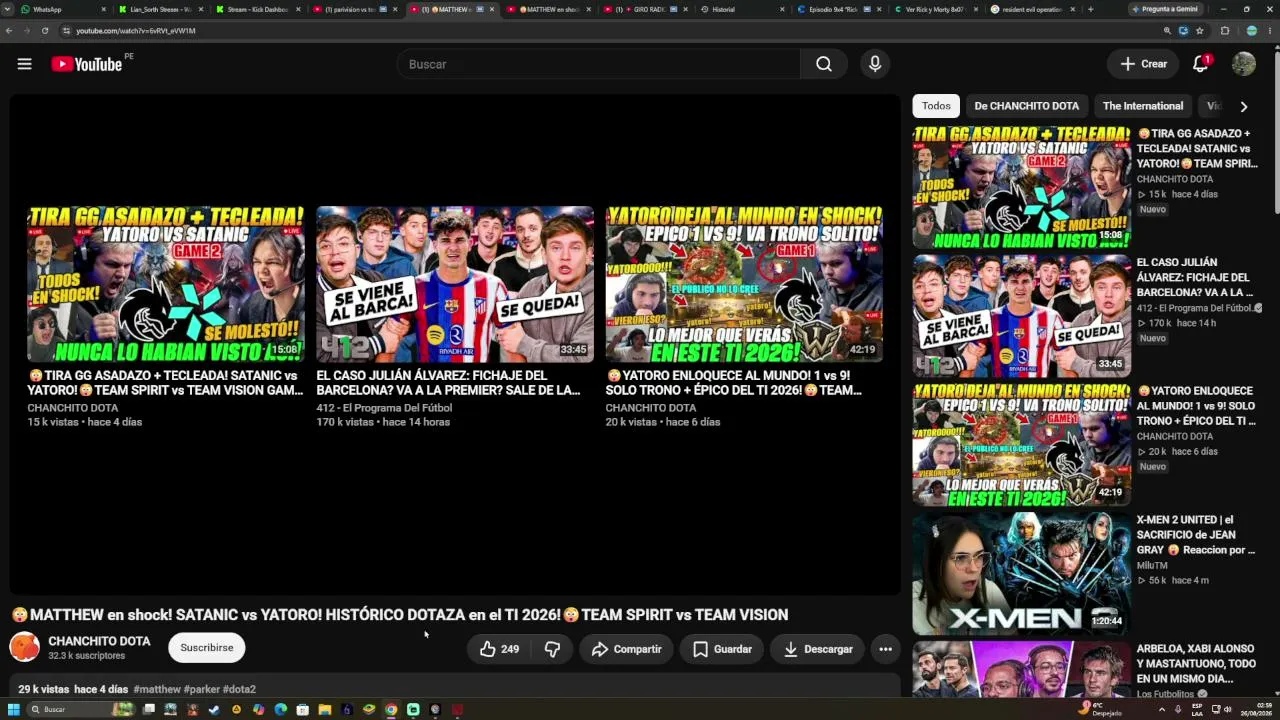Open the endscreen TIRA GG ASADAZO thumbnail
This screenshot has width=1280, height=720.
click(x=166, y=284)
